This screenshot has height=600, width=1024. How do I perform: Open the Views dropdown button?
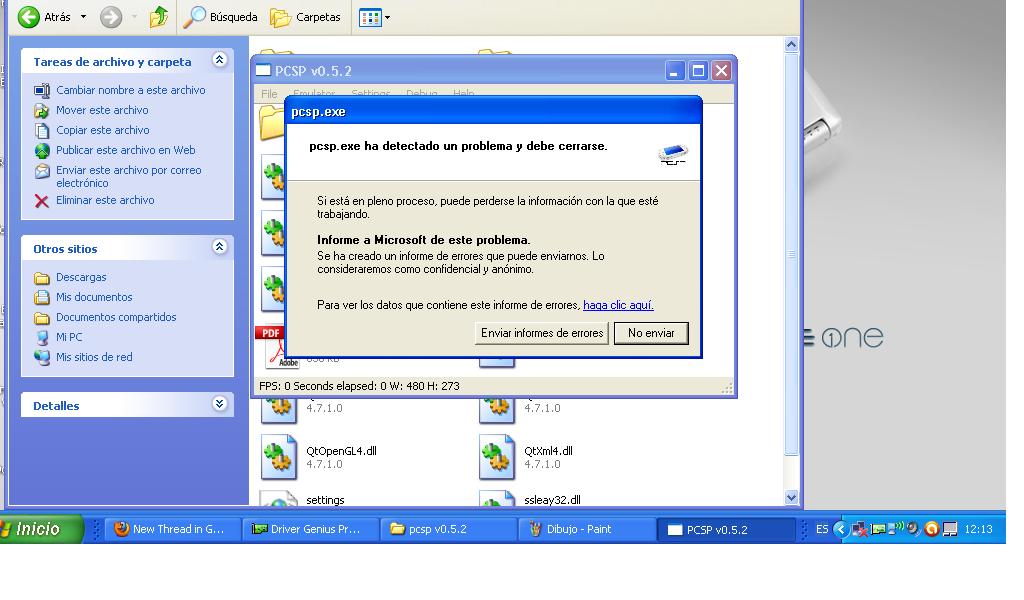[x=374, y=18]
